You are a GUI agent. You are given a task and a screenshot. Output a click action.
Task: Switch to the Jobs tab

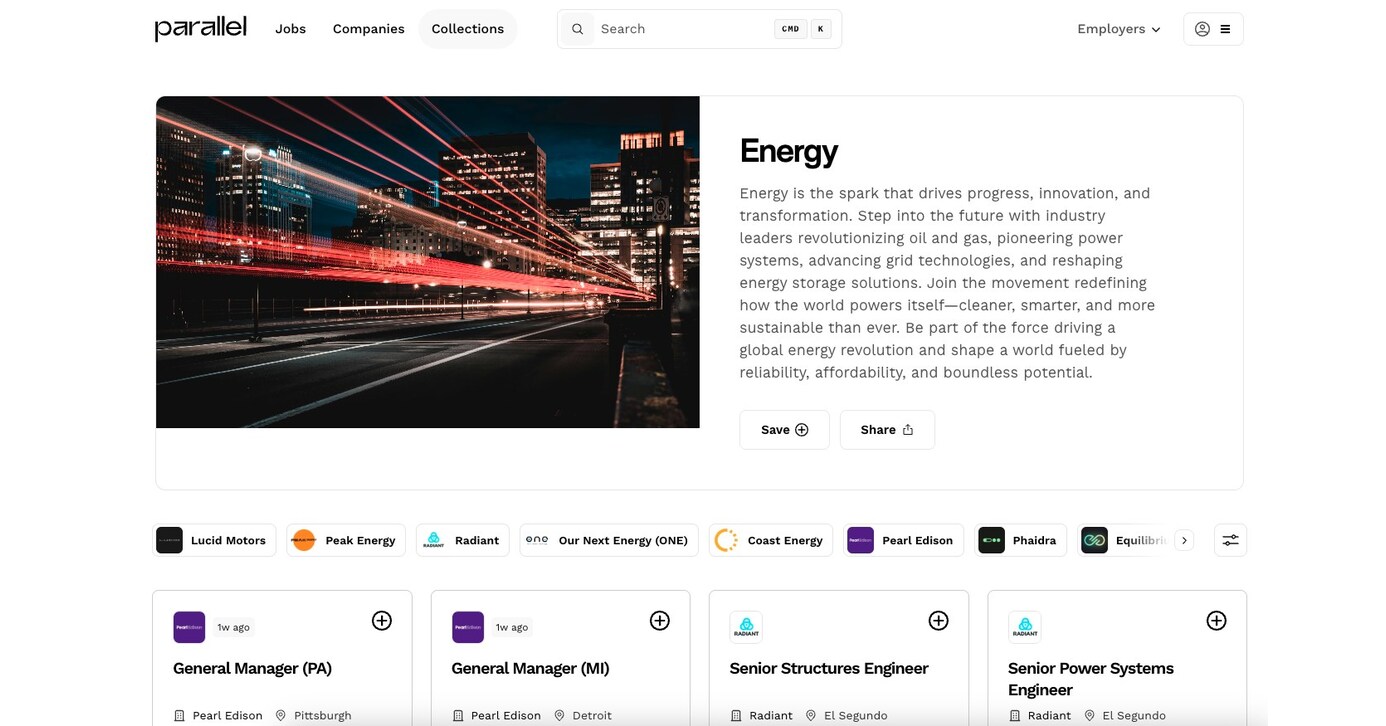[290, 28]
